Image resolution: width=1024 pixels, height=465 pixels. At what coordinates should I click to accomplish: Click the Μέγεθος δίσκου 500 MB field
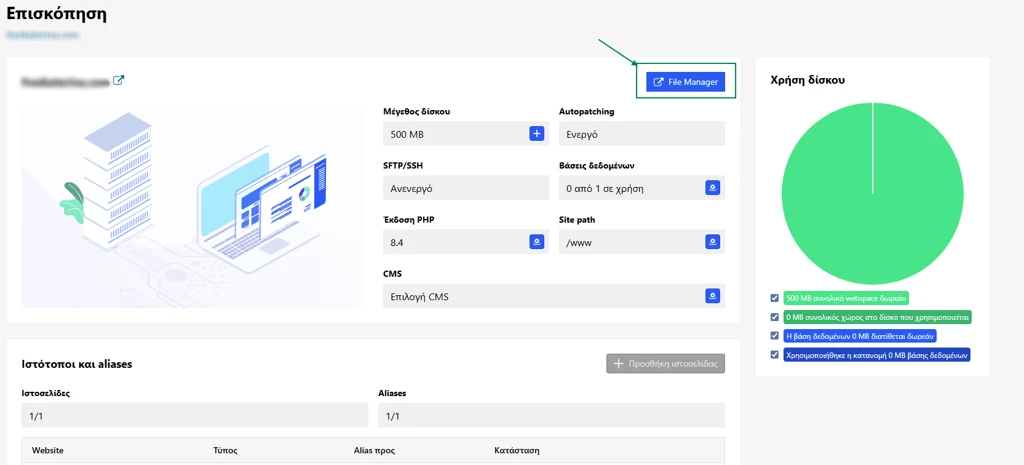tap(466, 134)
